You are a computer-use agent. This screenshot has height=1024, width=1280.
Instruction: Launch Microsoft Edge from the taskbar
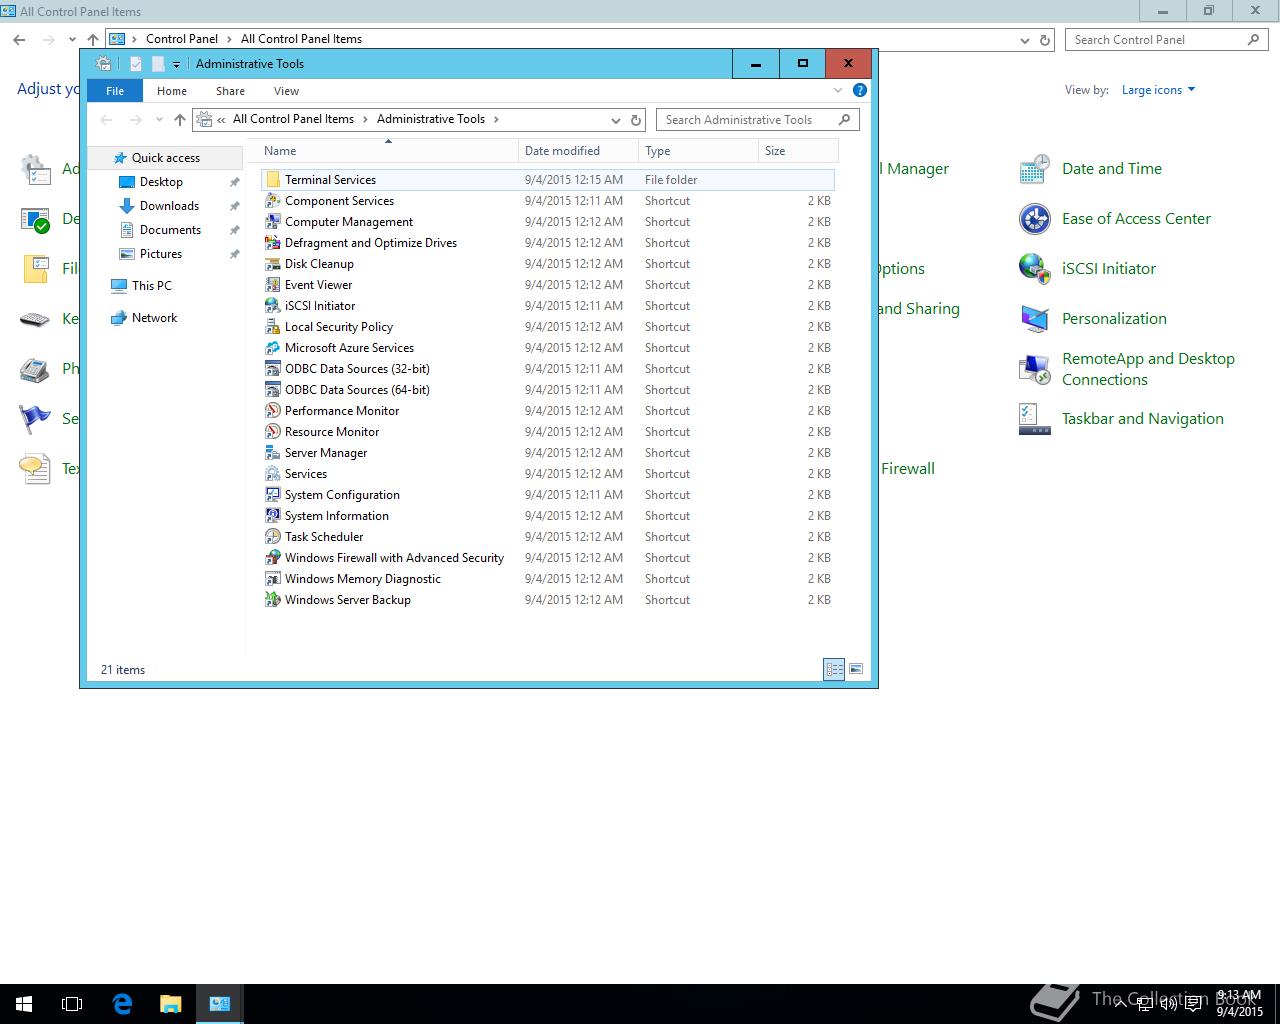coord(122,1004)
